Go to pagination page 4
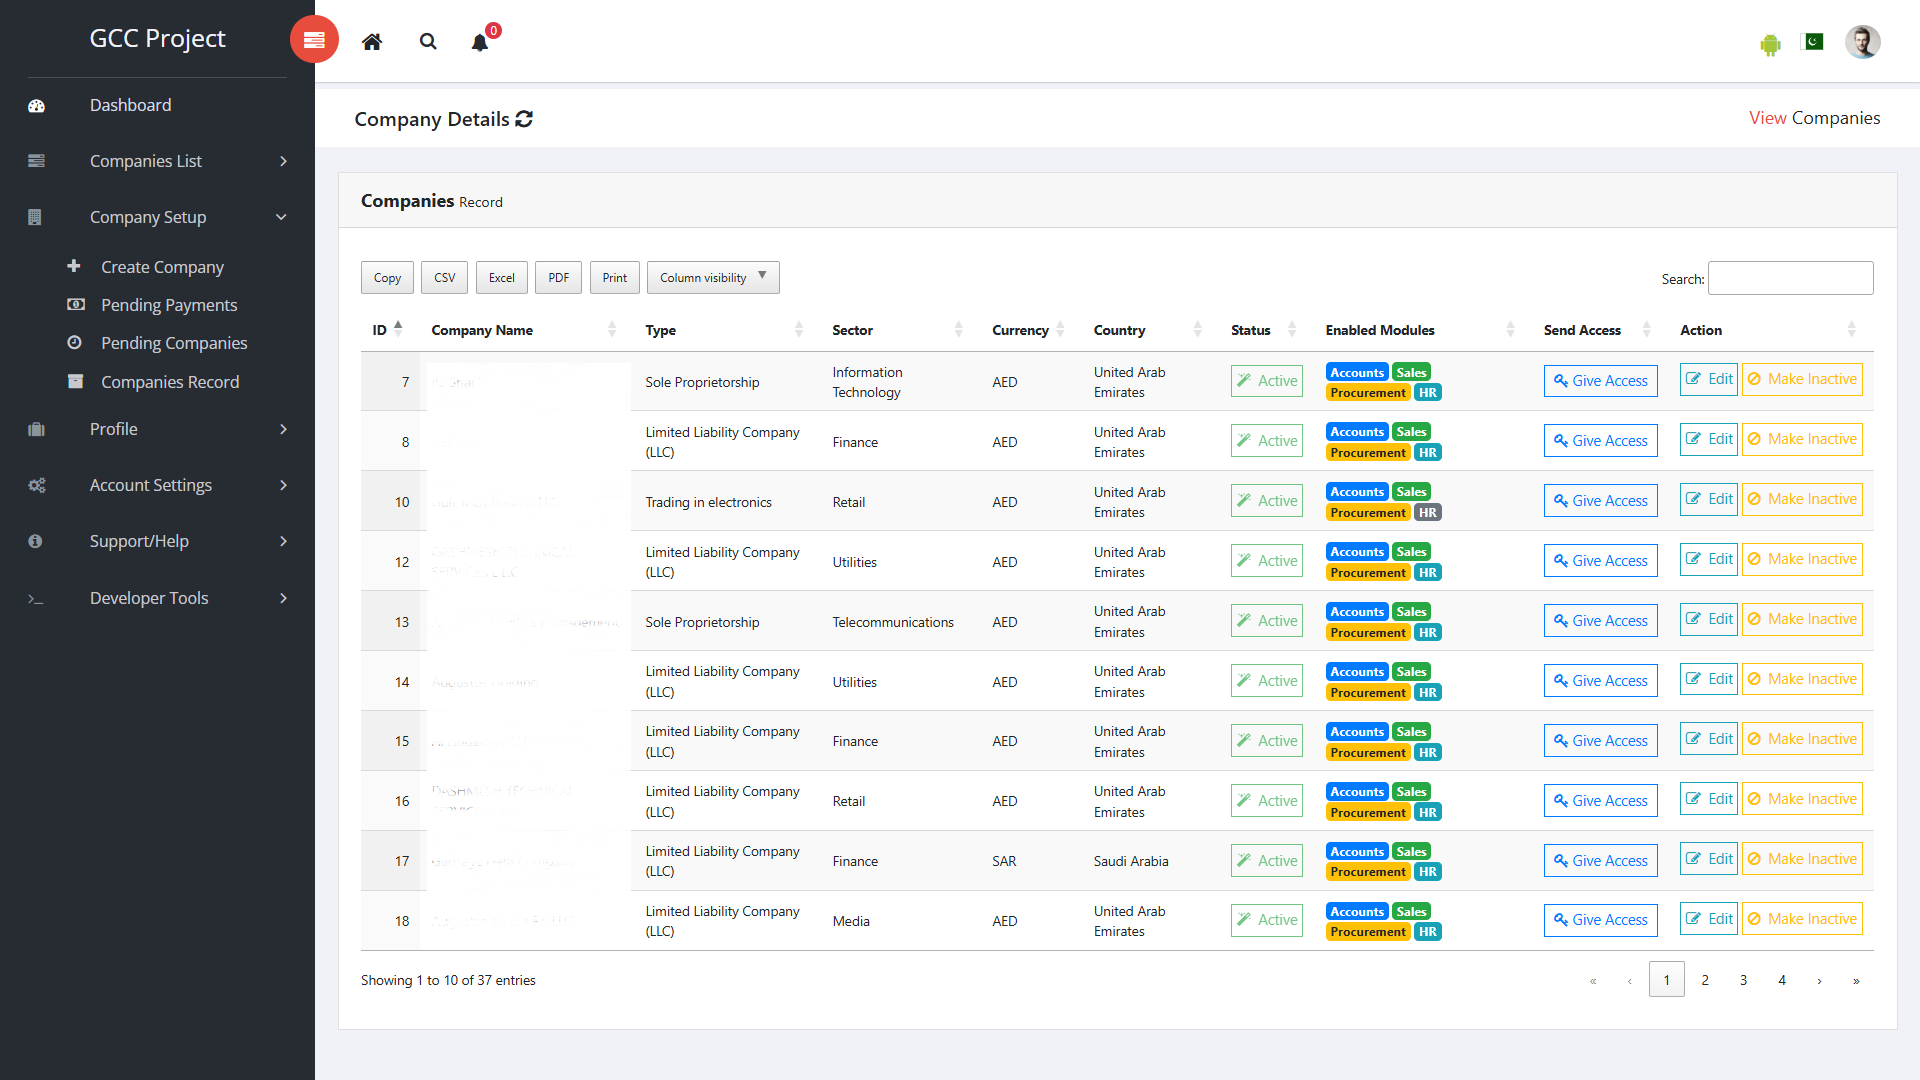 point(1782,980)
